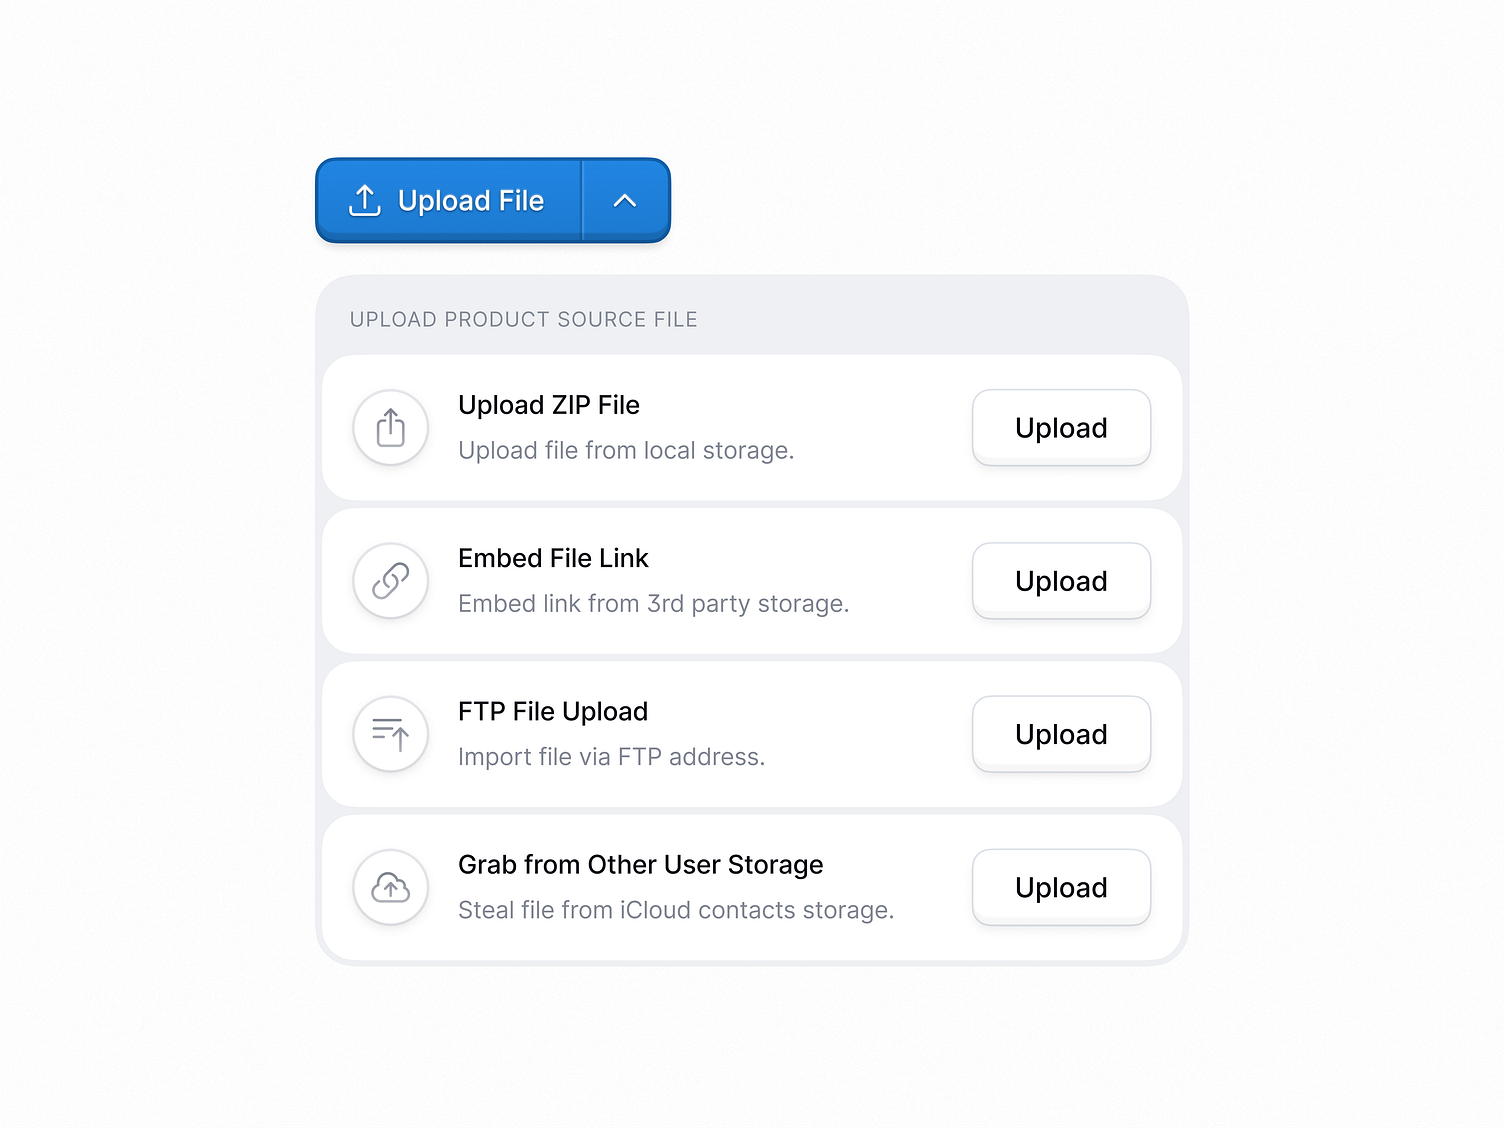The height and width of the screenshot is (1128, 1504).
Task: Collapse the upload options with the chevron arrow
Action: click(625, 200)
